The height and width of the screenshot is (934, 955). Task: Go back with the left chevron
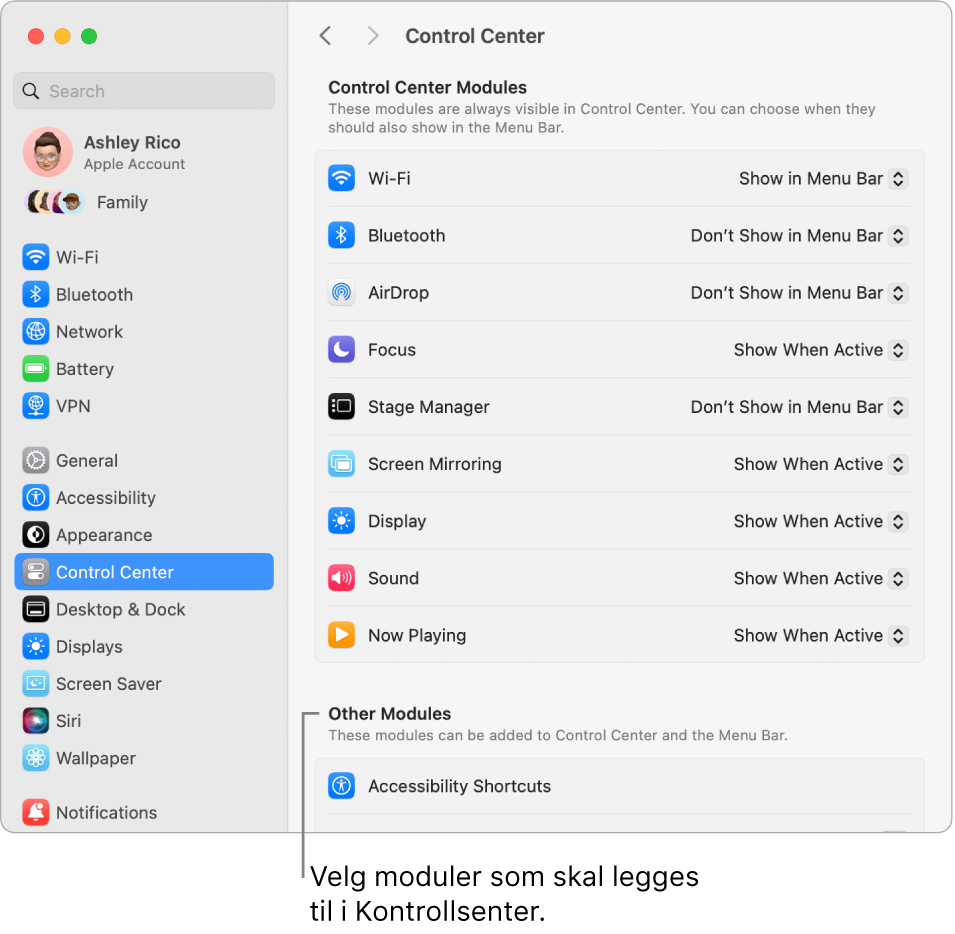point(325,35)
